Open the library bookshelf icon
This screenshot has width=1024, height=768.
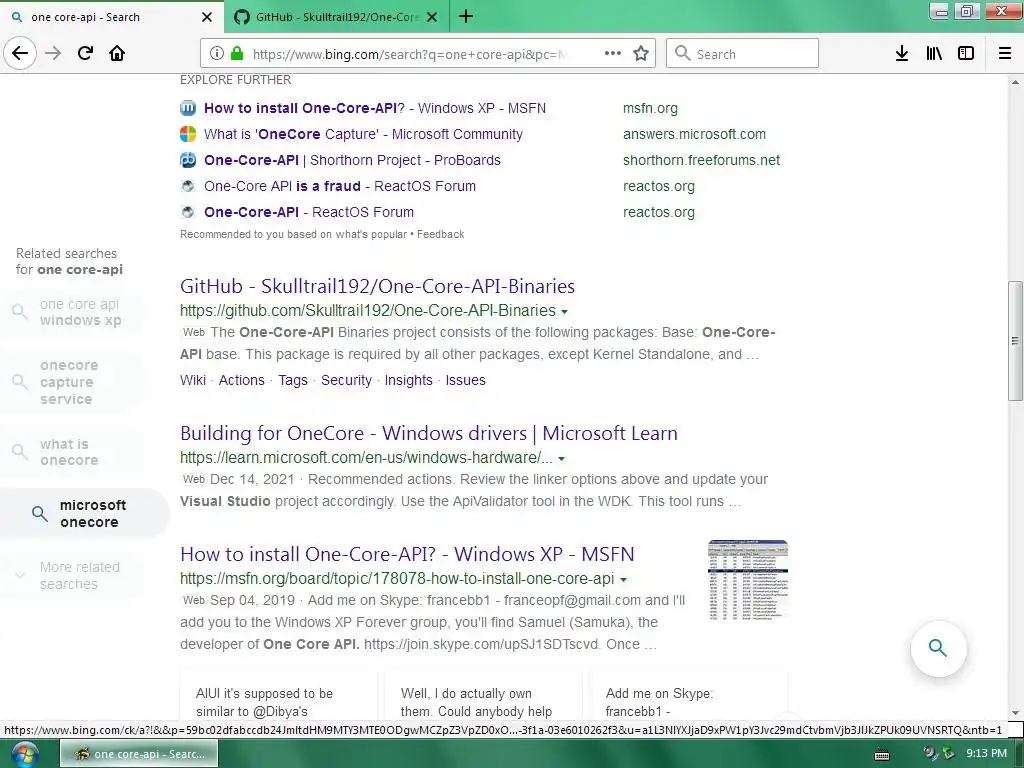tap(934, 54)
